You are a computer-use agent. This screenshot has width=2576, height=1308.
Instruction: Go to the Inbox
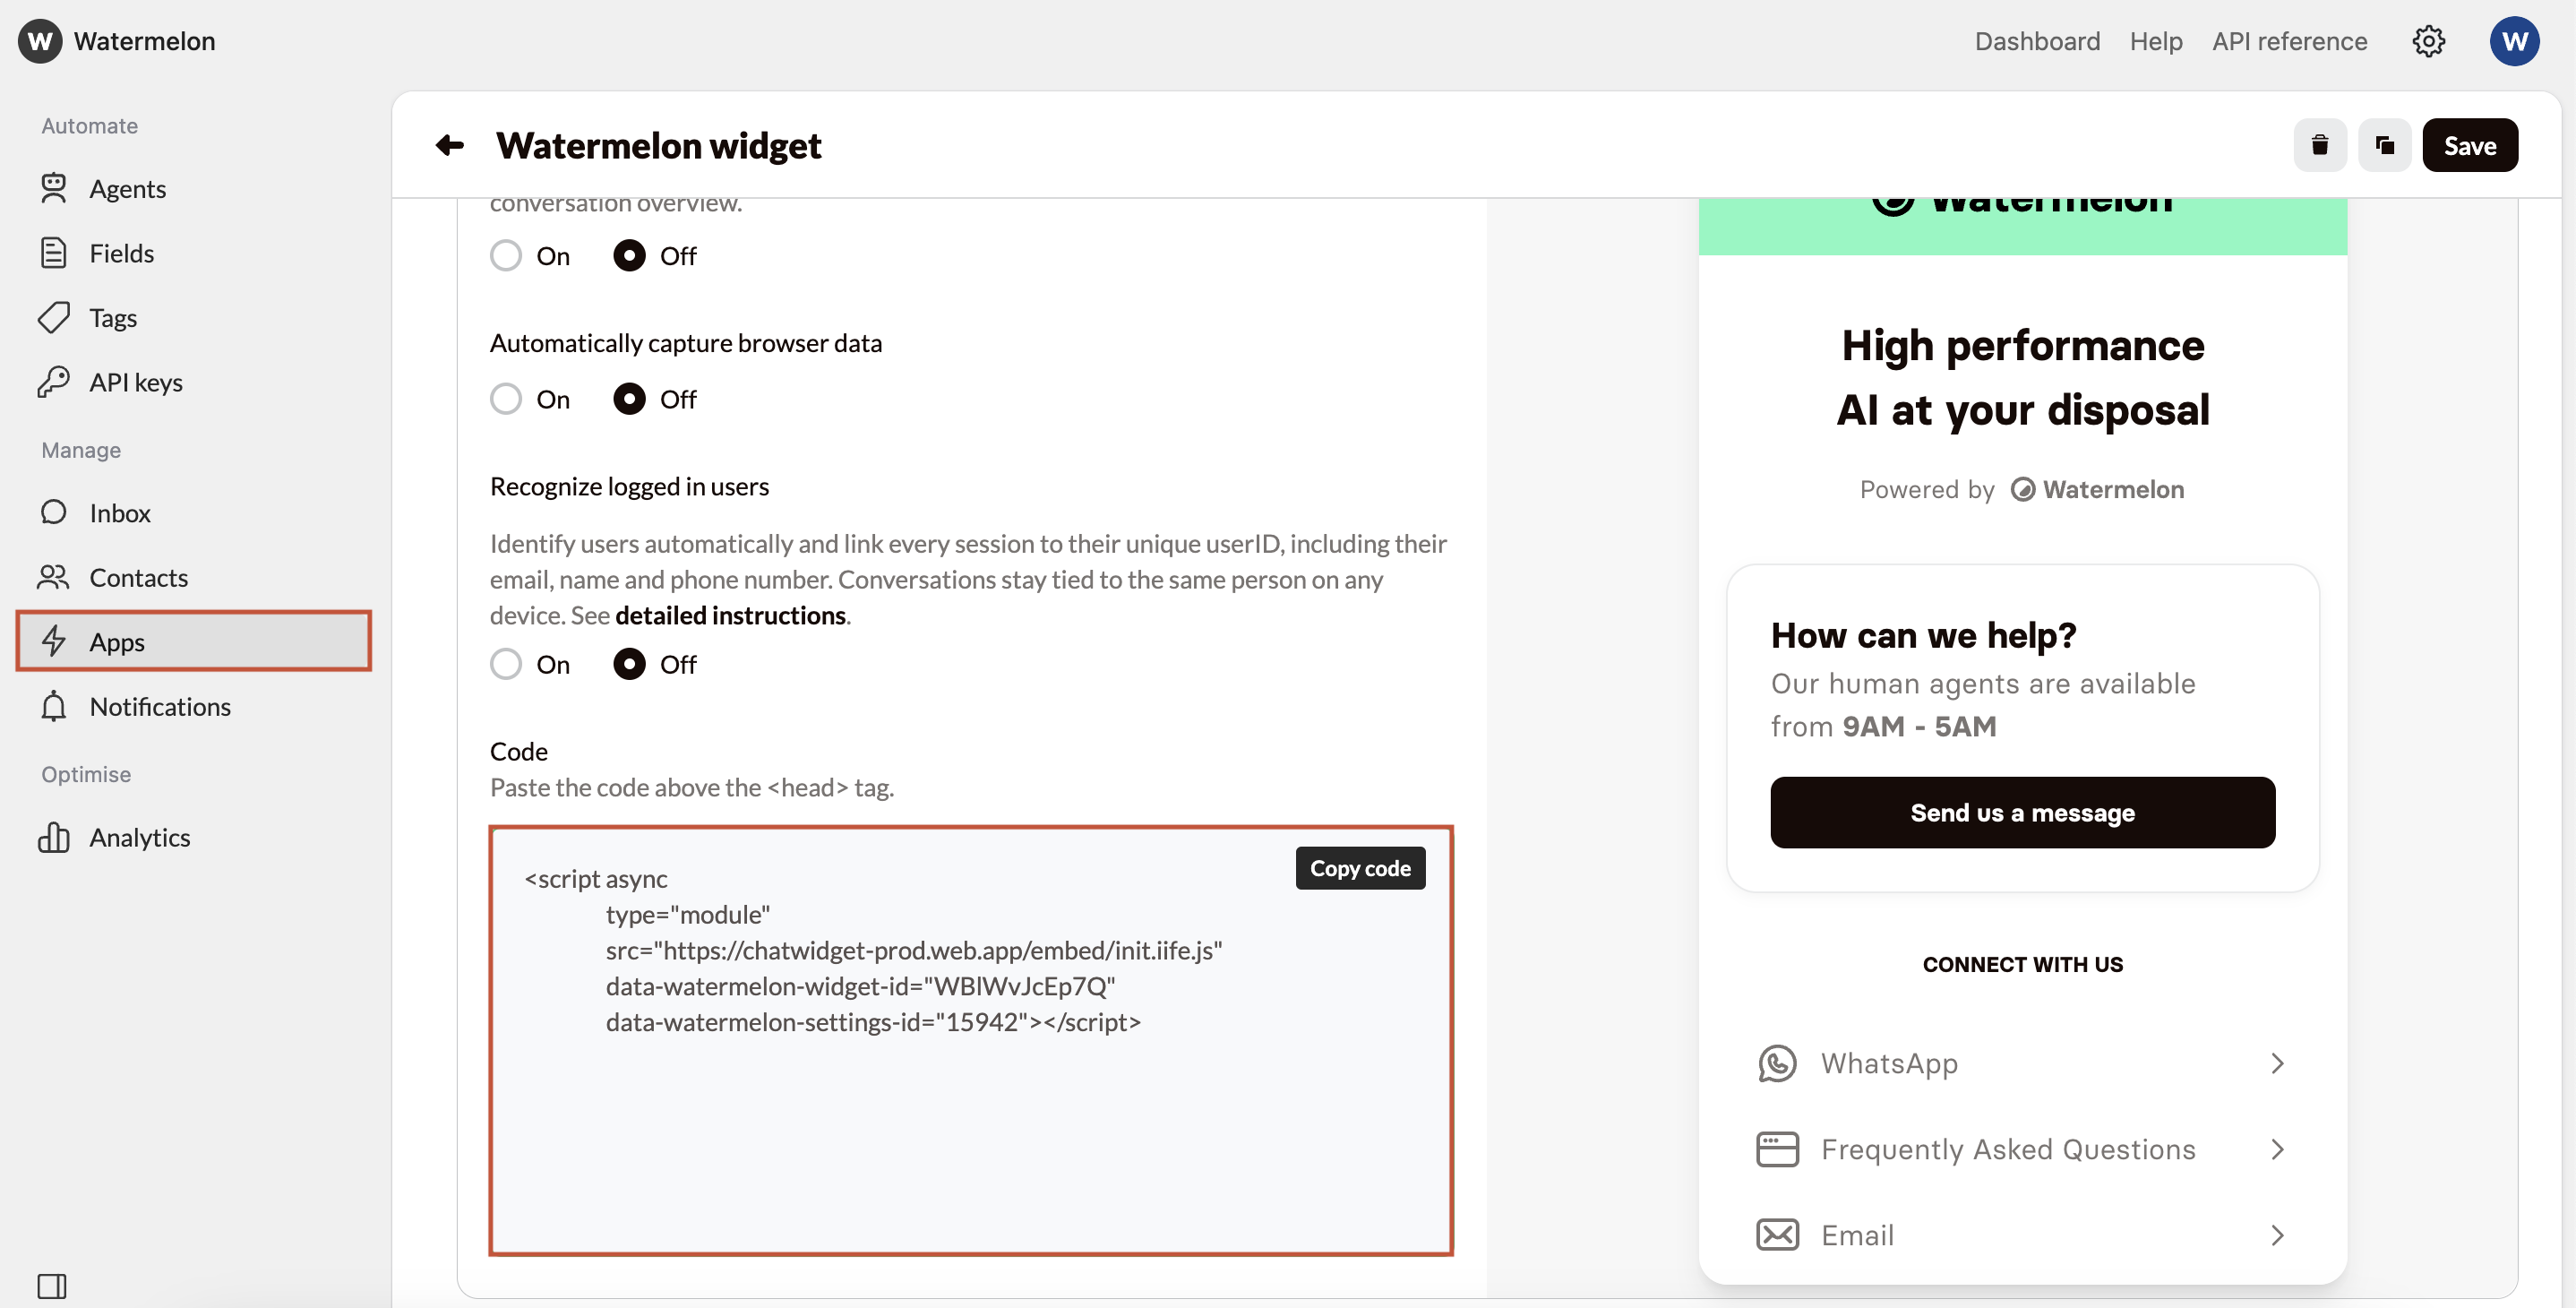tap(119, 512)
